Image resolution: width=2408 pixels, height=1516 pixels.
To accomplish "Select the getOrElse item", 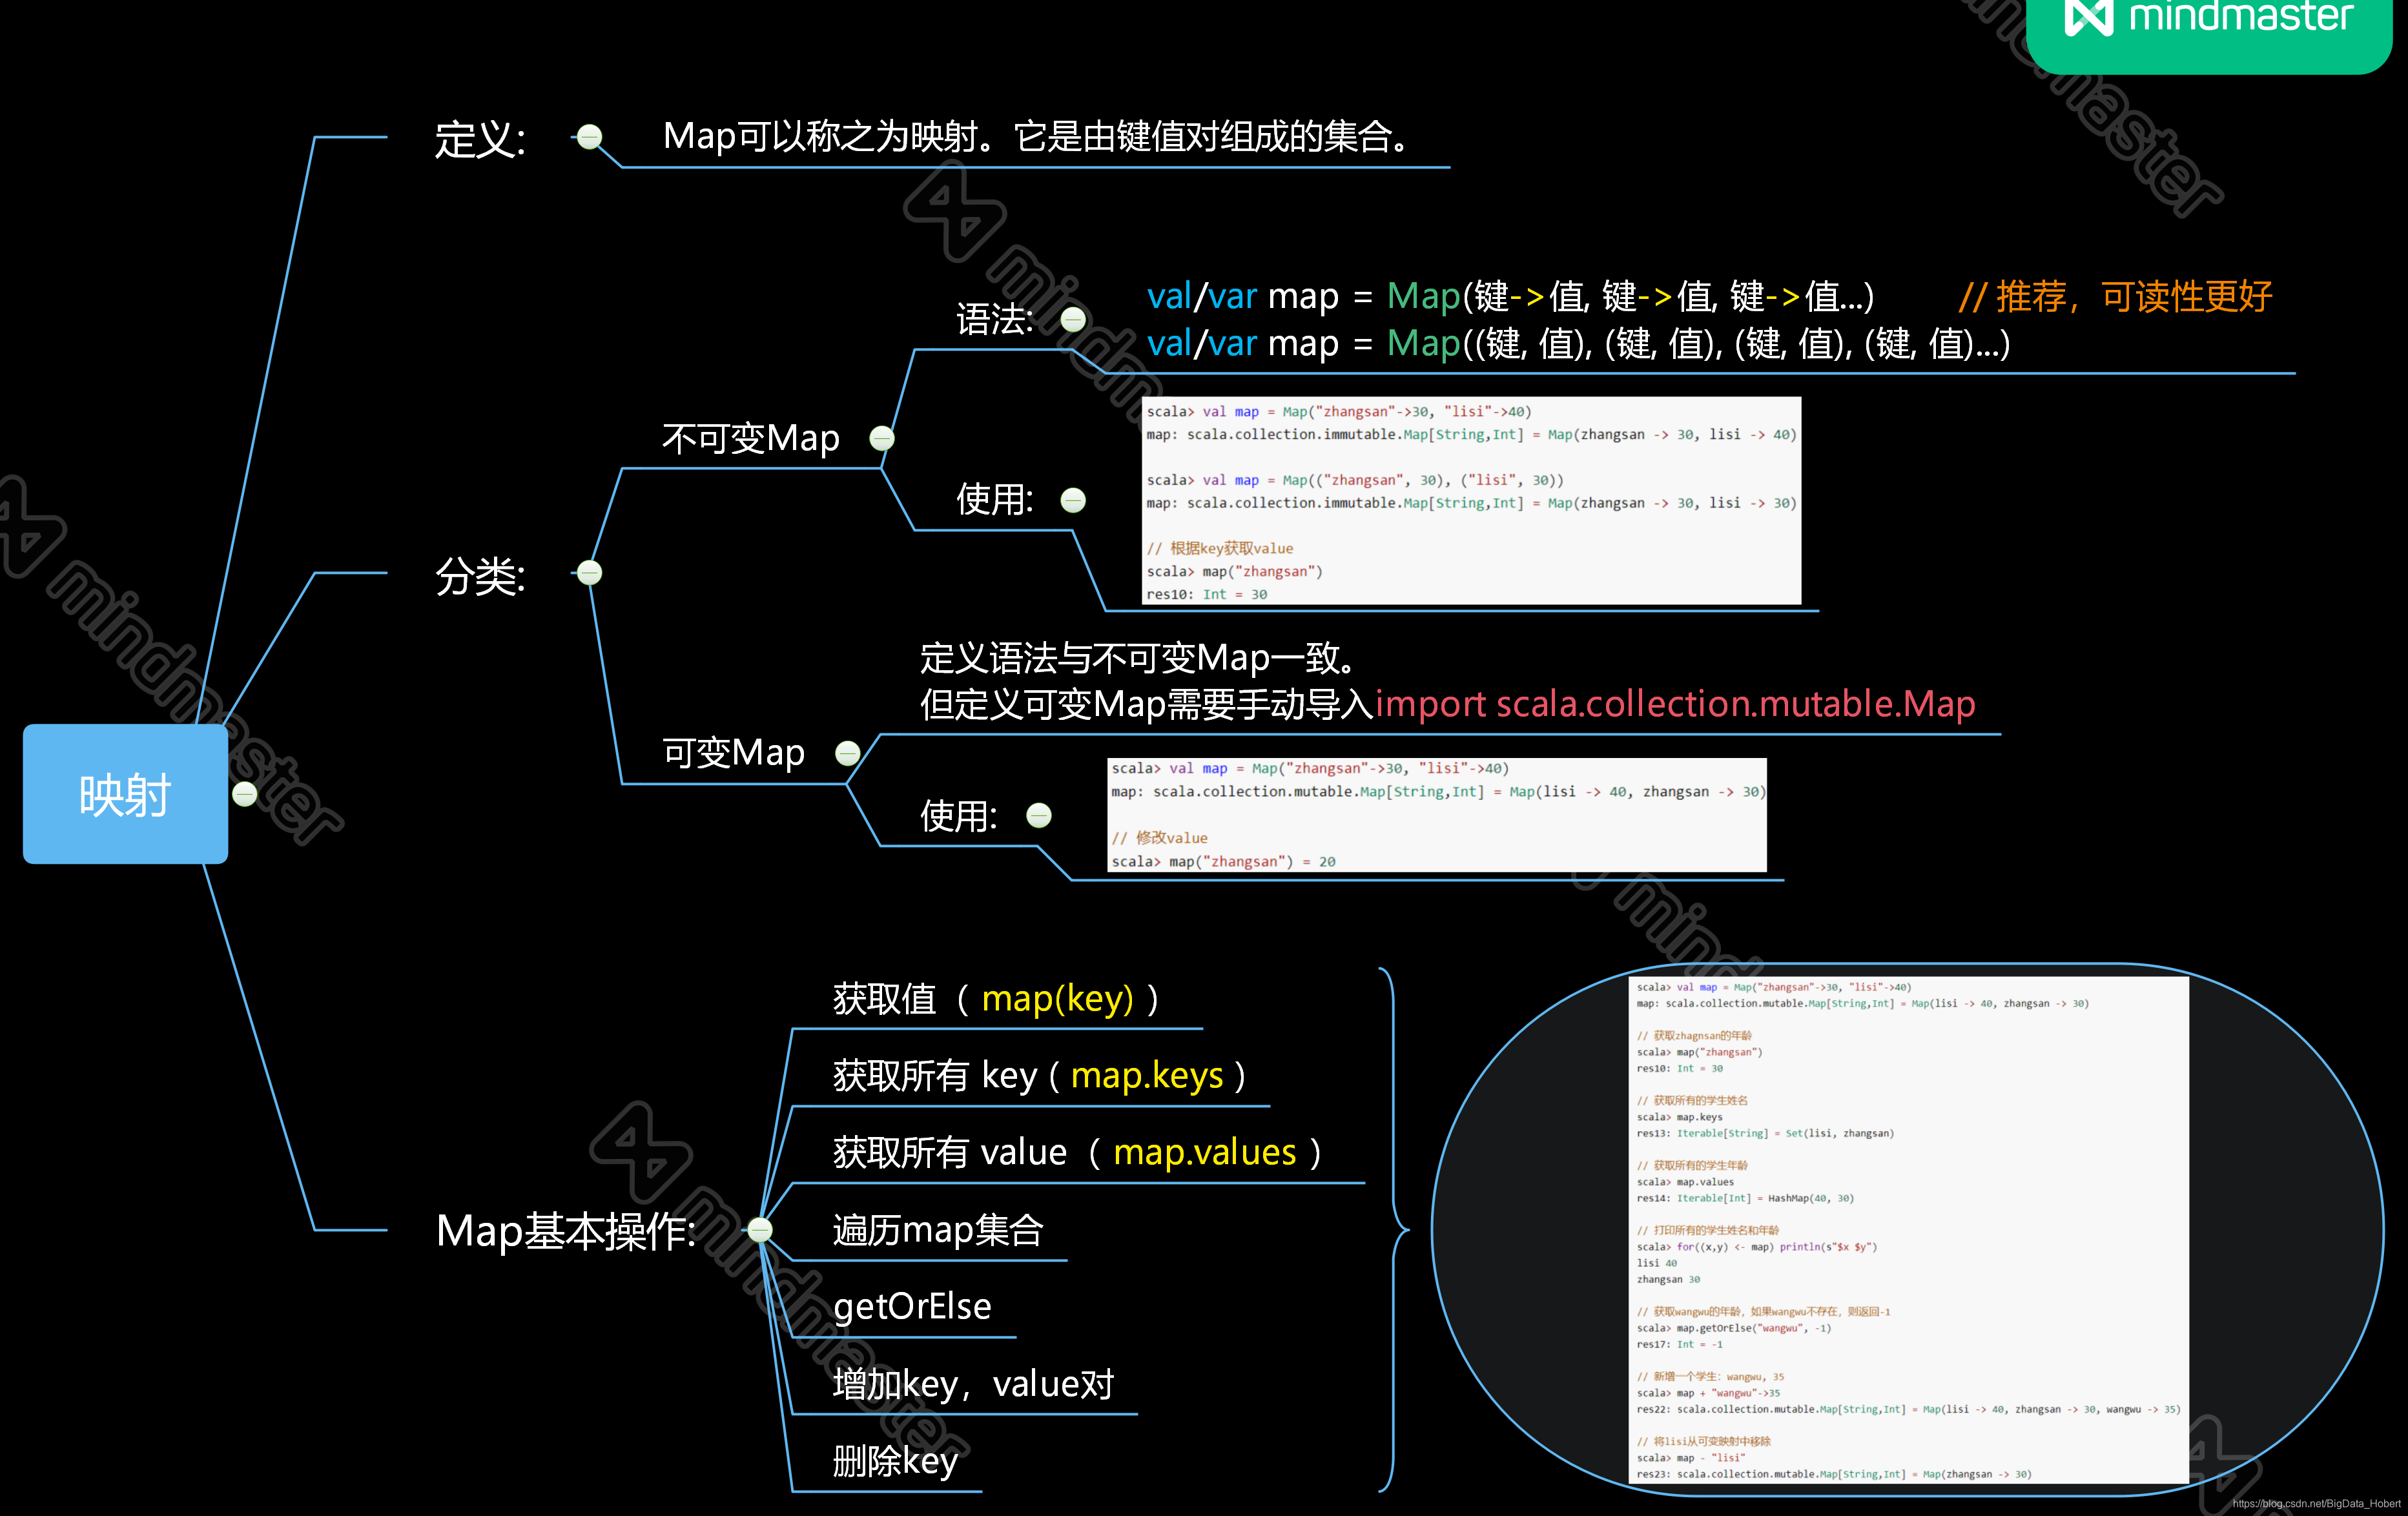I will pos(912,1307).
